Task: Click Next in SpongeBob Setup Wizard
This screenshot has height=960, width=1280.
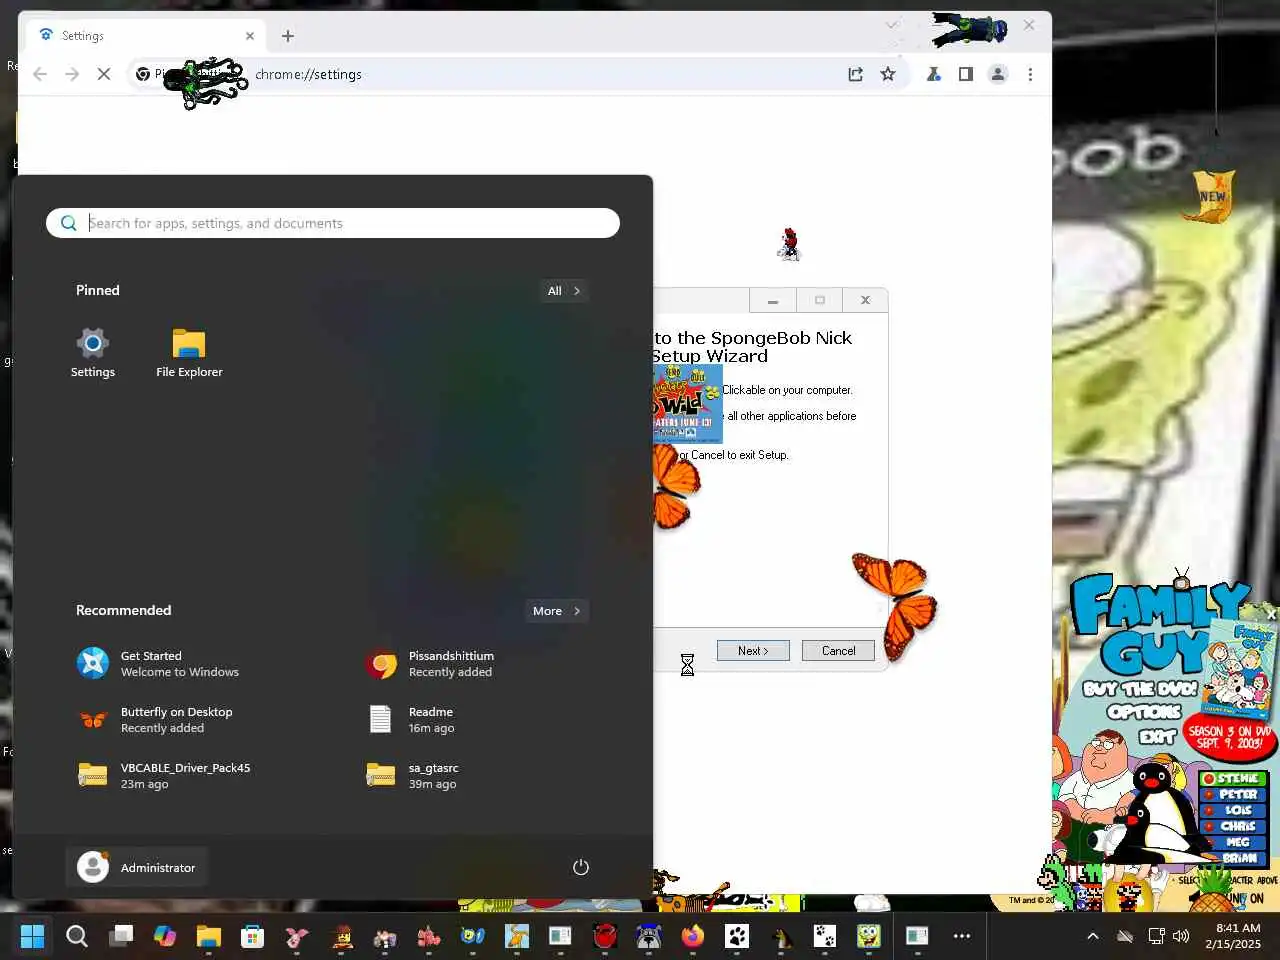Action: tap(753, 651)
